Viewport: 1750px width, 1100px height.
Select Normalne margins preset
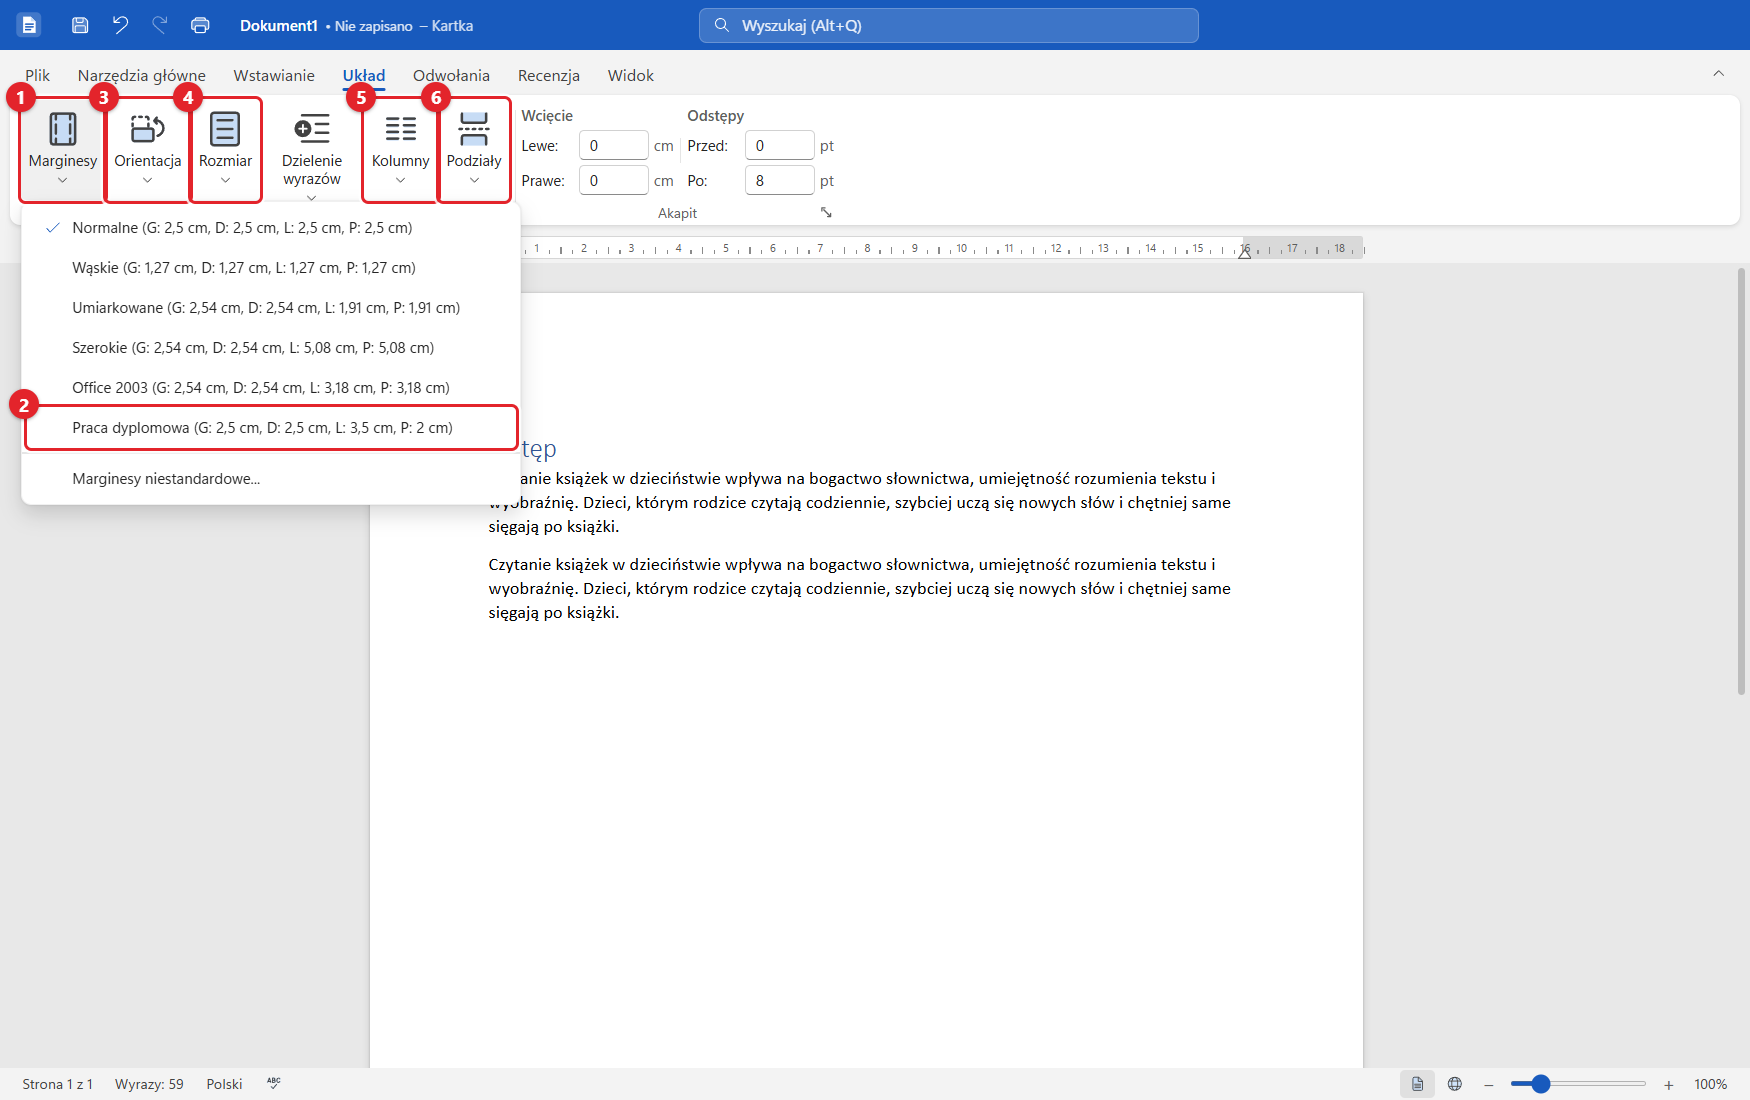pos(270,228)
